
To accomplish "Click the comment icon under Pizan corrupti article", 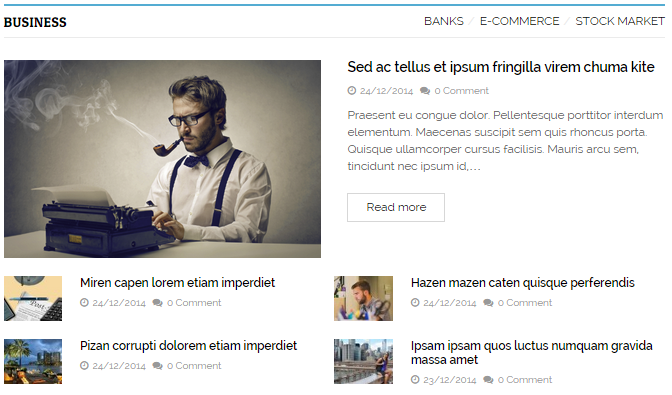I will coord(157,366).
